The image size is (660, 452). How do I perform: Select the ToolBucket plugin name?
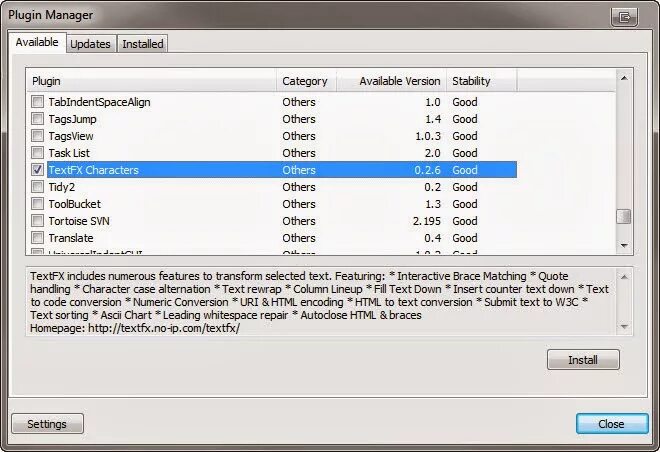coord(75,204)
